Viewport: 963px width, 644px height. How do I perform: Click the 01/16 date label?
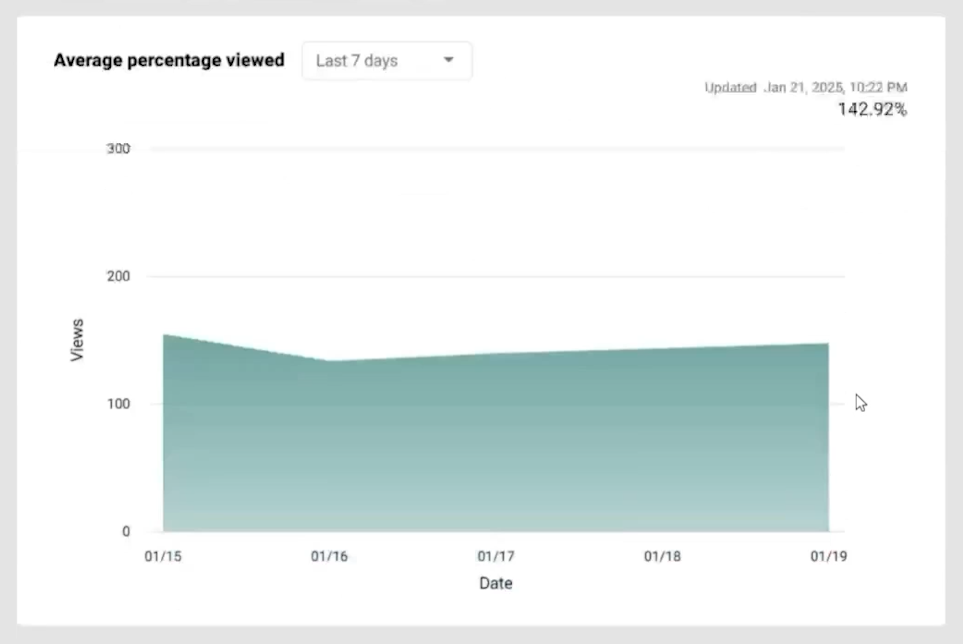tap(329, 556)
